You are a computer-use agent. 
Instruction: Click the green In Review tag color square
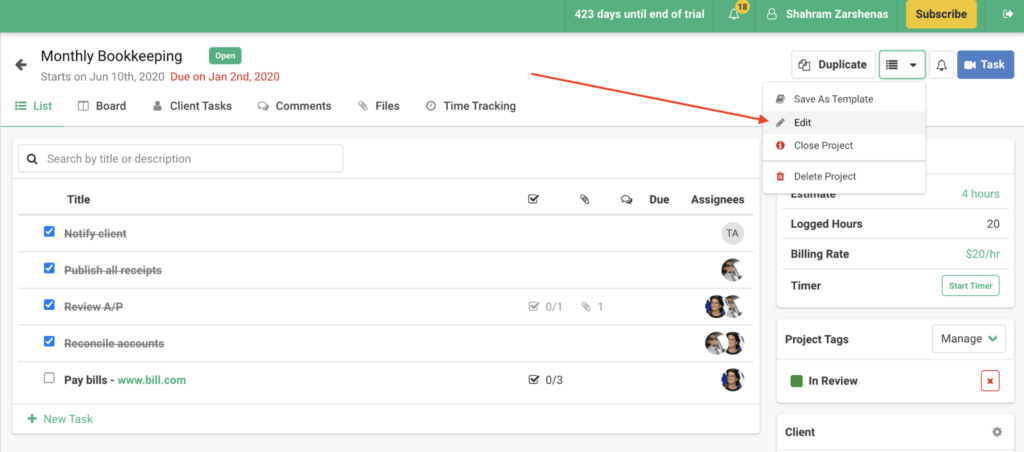(x=797, y=381)
